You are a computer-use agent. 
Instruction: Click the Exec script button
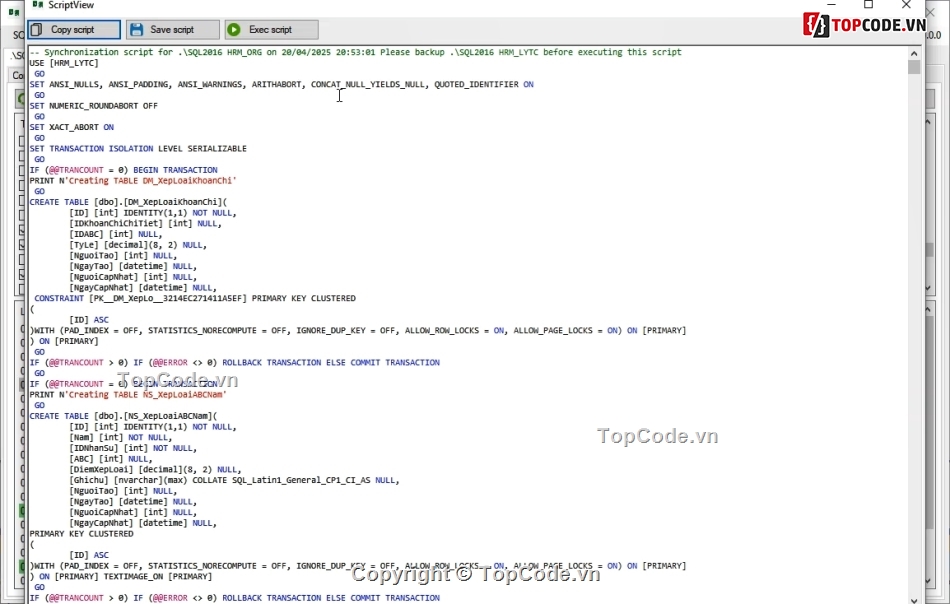point(271,30)
